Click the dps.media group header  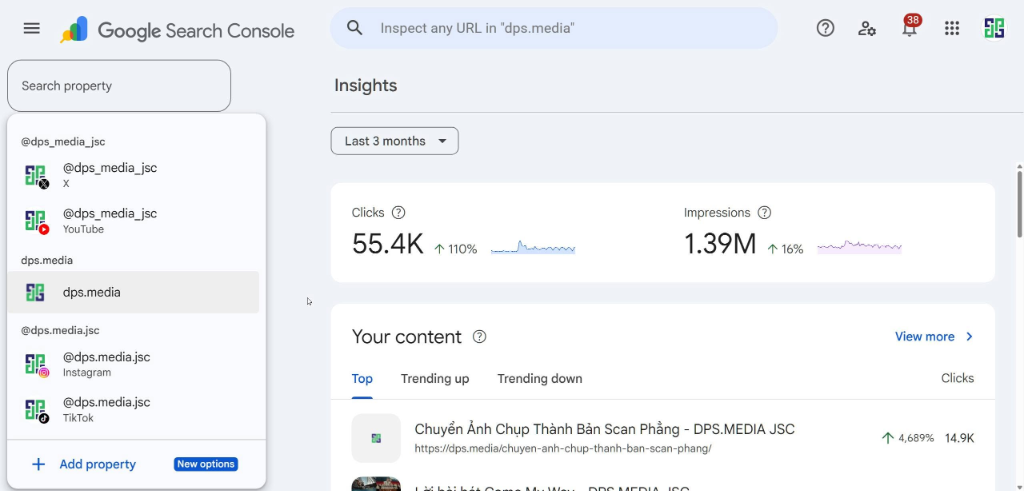click(47, 261)
